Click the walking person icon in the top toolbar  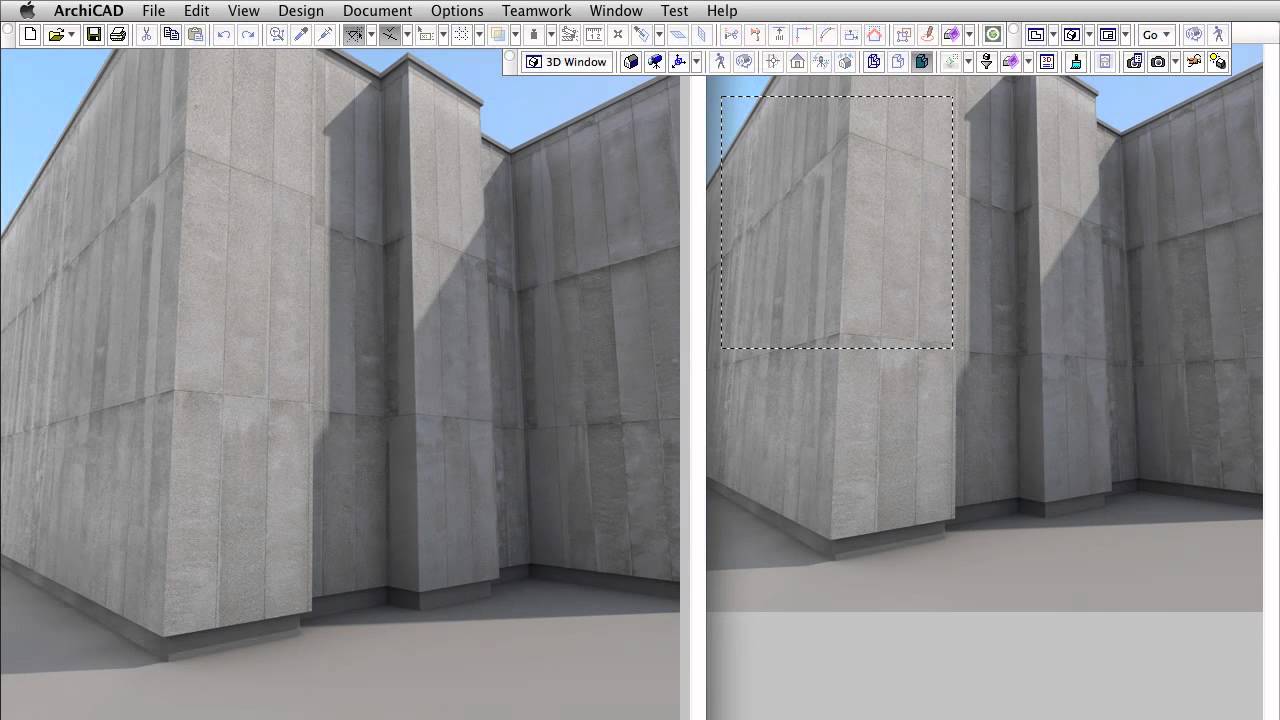point(1218,35)
